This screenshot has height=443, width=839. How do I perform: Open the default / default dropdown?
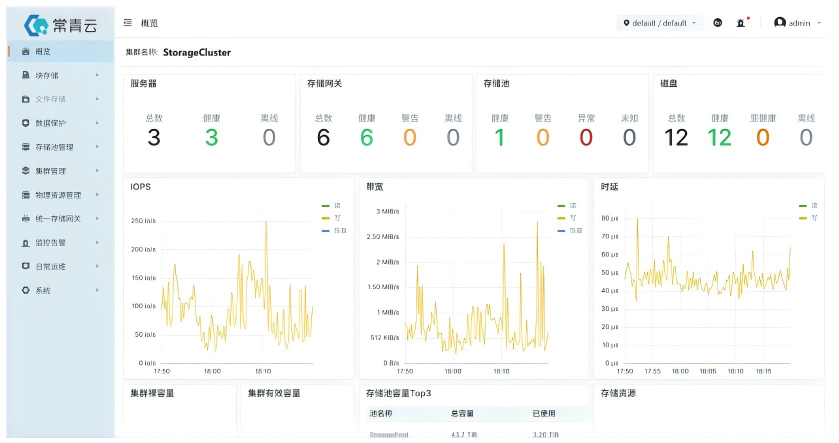(660, 23)
